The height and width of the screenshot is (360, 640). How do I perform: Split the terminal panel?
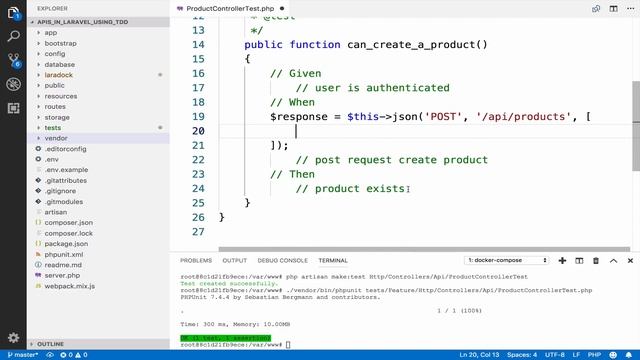579,260
